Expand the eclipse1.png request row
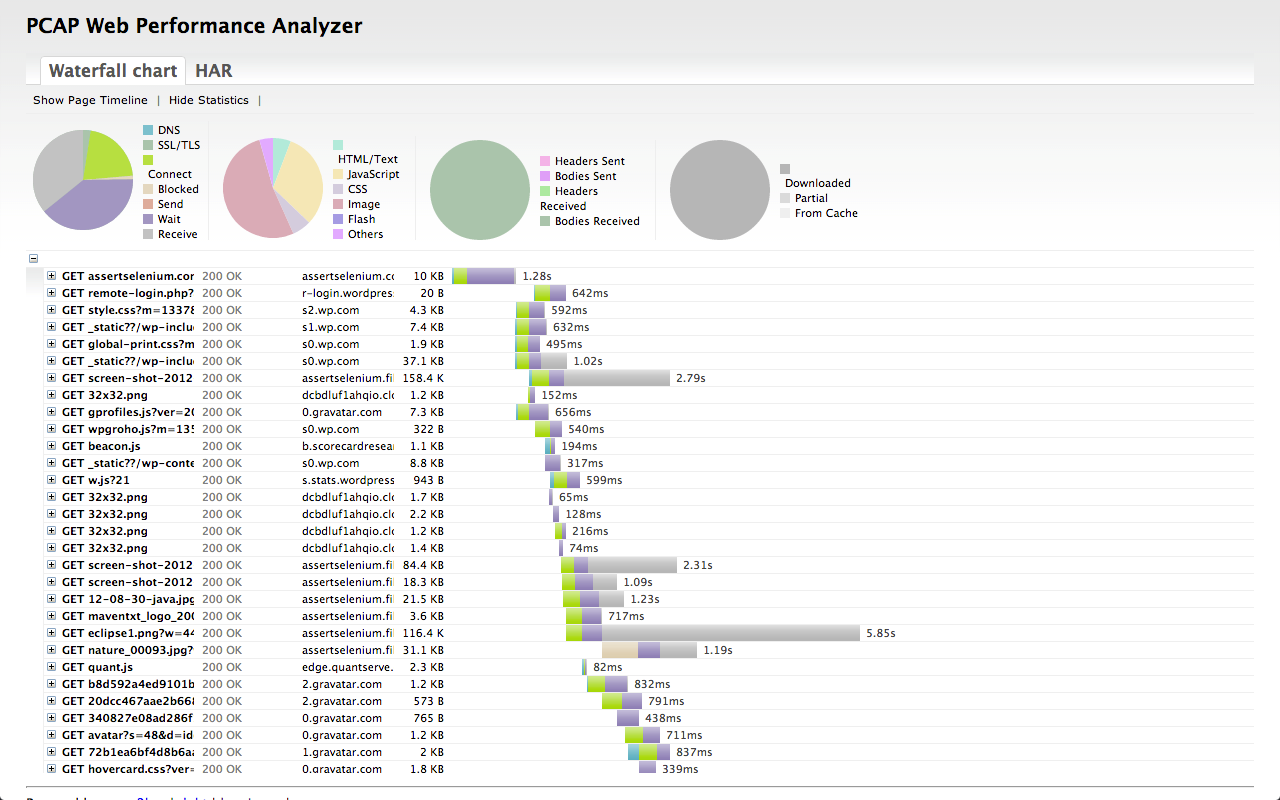The height and width of the screenshot is (800, 1280). pyautogui.click(x=52, y=633)
